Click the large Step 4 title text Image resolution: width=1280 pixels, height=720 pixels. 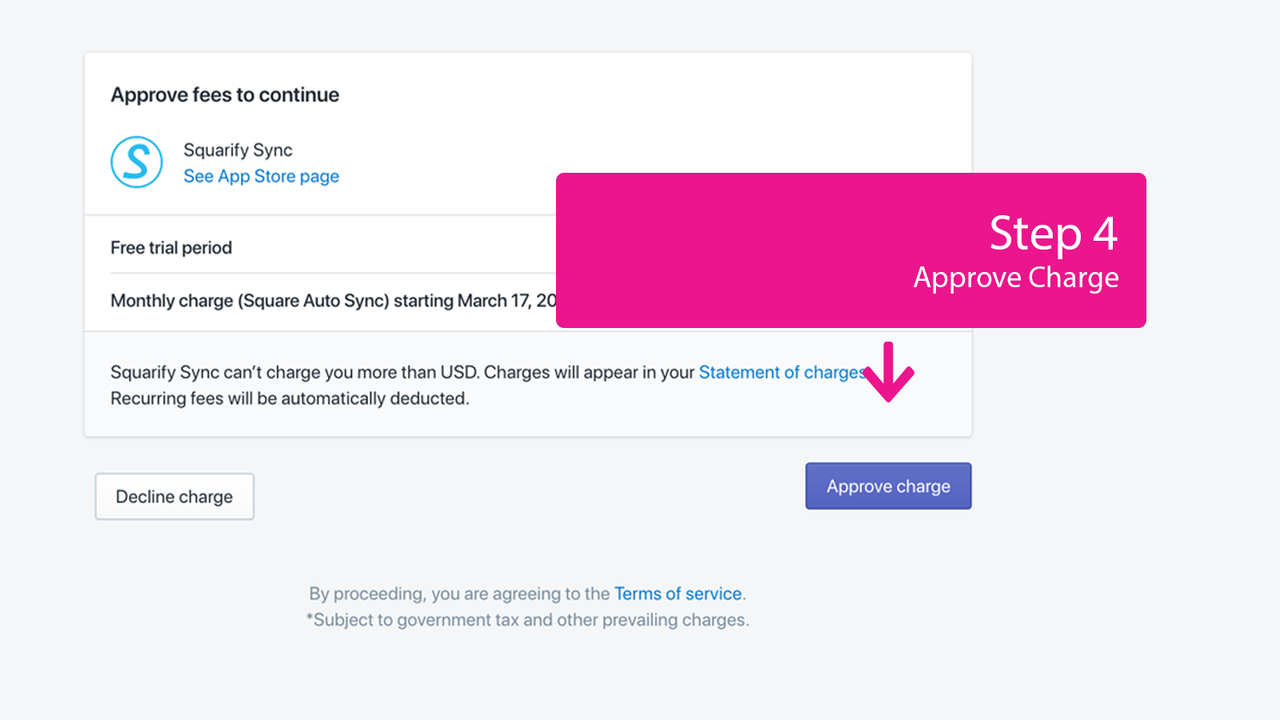[x=1053, y=233]
